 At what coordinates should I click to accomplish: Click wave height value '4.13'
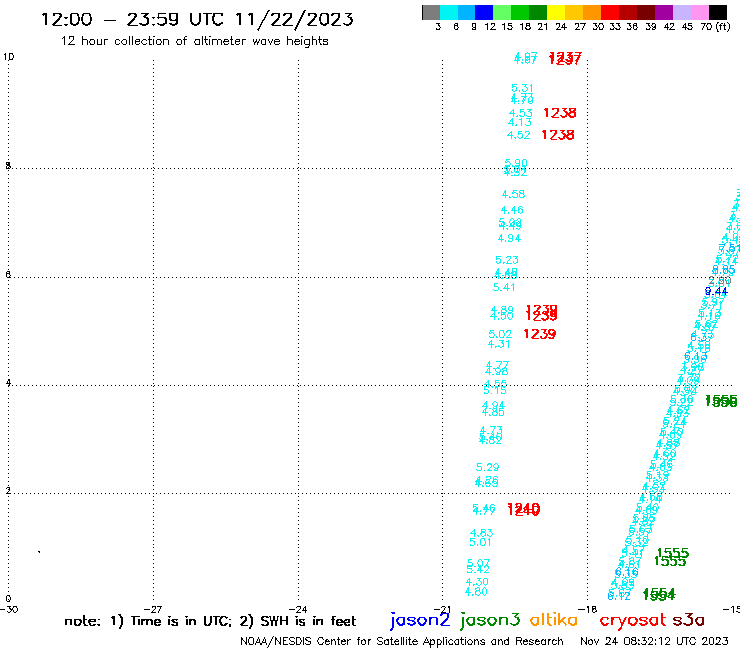520,123
